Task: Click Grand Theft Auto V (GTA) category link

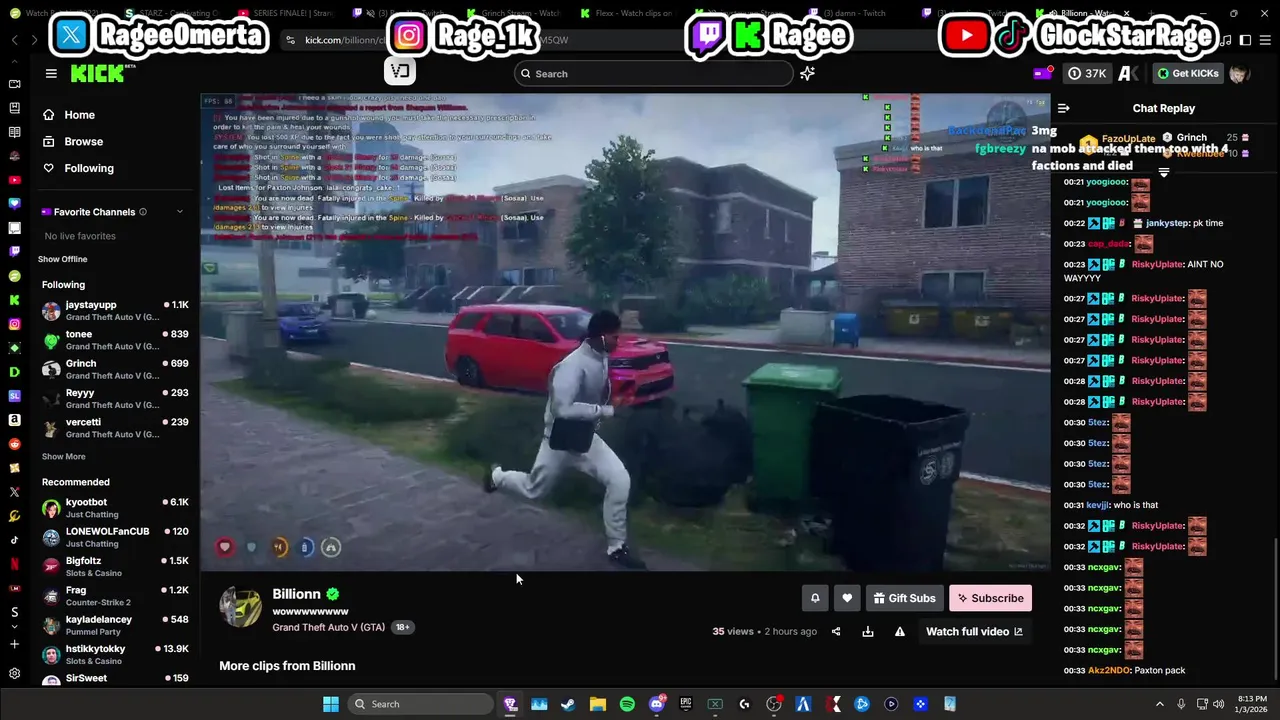Action: pos(329,627)
